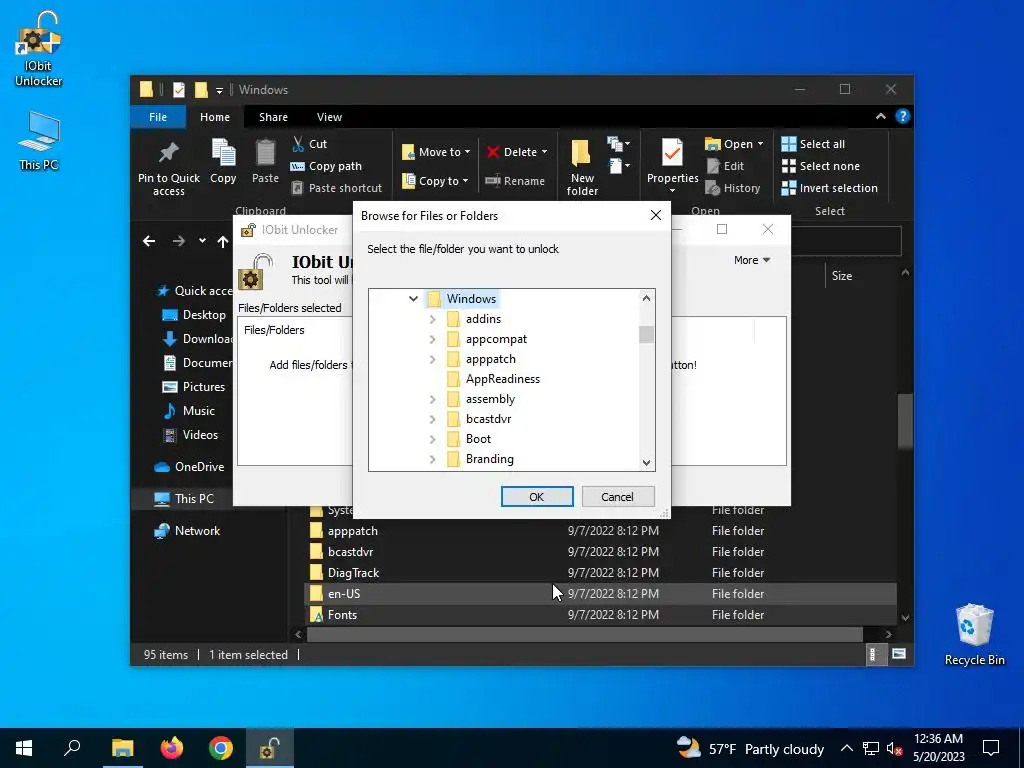The image size is (1024, 768).
Task: Click Invert selection in ribbon
Action: tap(829, 188)
